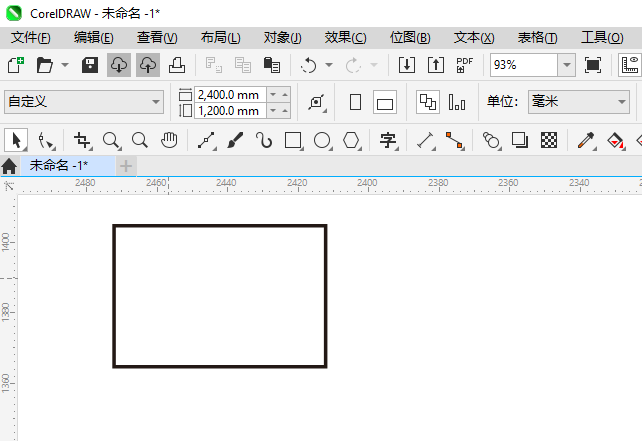Open the page size preset dropdown 自定义
This screenshot has height=441, width=642.
[84, 102]
